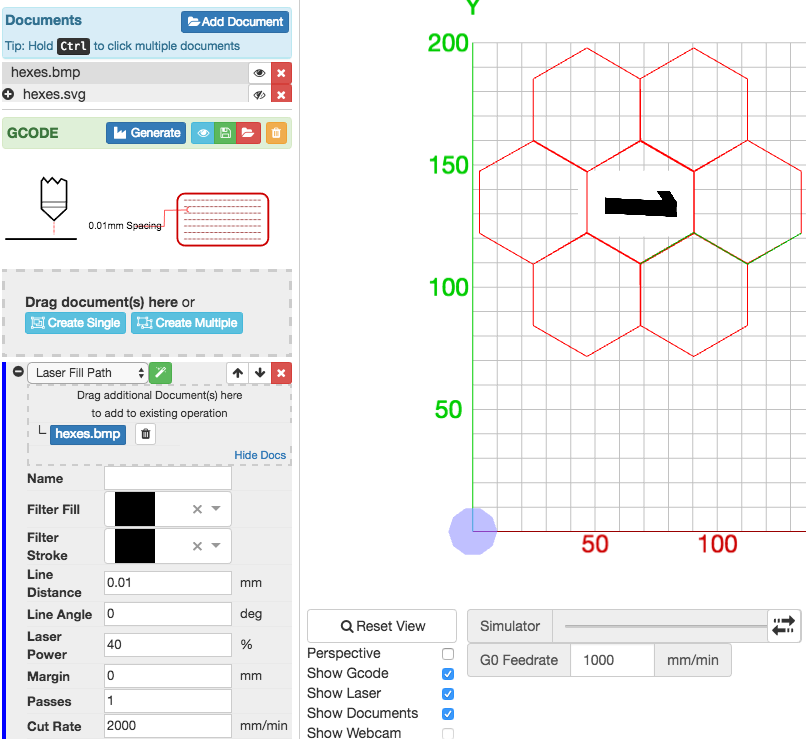Click the Margin input field
The height and width of the screenshot is (739, 806).
pyautogui.click(x=168, y=676)
